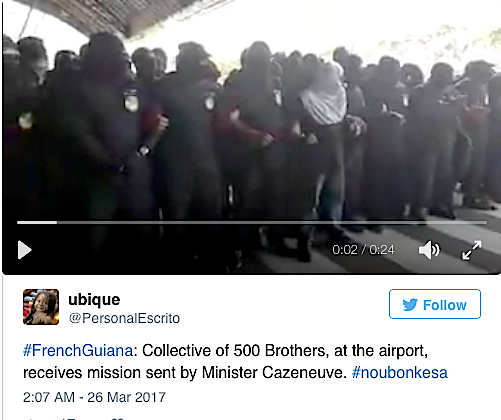Follow the @PersonalEscrito account

pyautogui.click(x=435, y=304)
